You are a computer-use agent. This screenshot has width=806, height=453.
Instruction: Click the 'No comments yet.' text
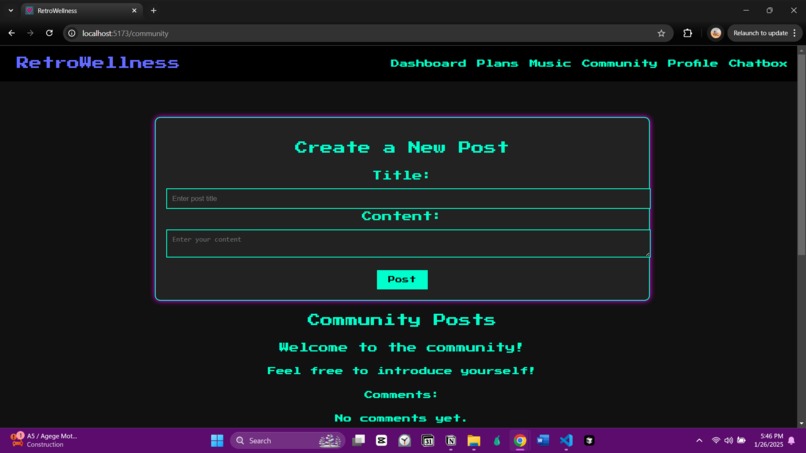coord(401,418)
